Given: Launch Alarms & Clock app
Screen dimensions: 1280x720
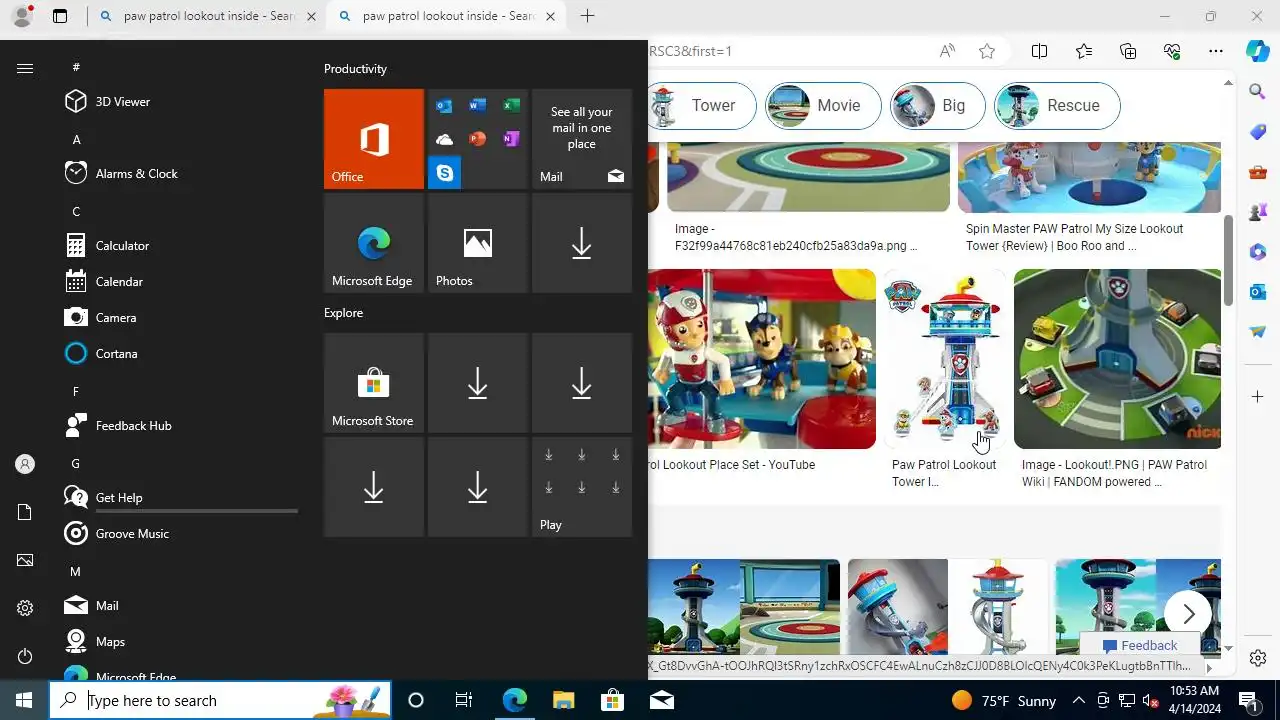Looking at the screenshot, I should (x=180, y=173).
